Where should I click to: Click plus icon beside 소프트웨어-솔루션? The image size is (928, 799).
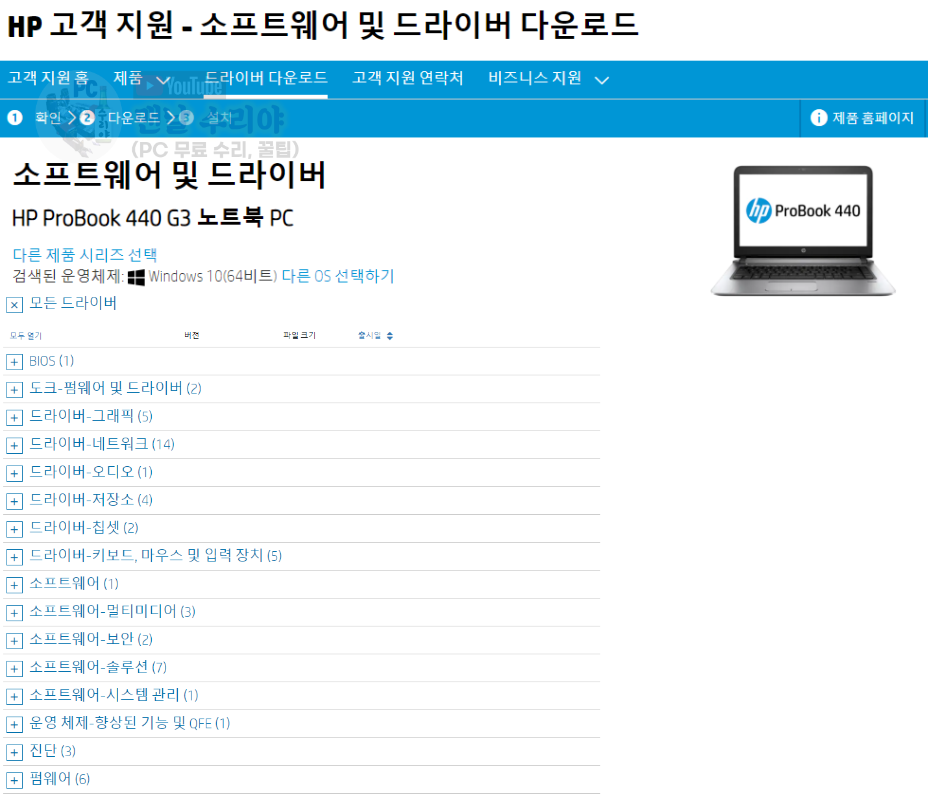[x=14, y=669]
